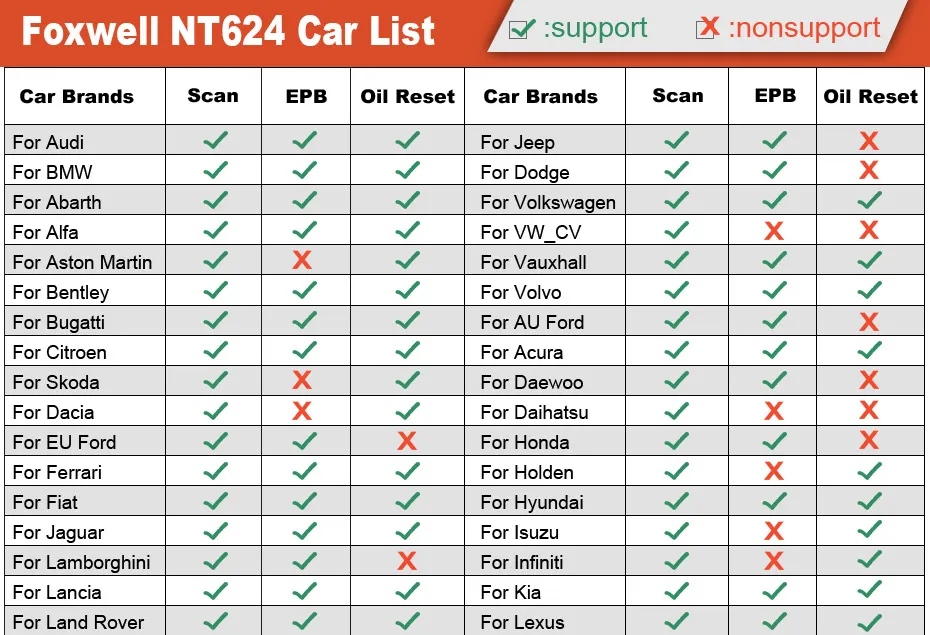Click the red X for Daihatsu Oil Reset

coord(869,410)
